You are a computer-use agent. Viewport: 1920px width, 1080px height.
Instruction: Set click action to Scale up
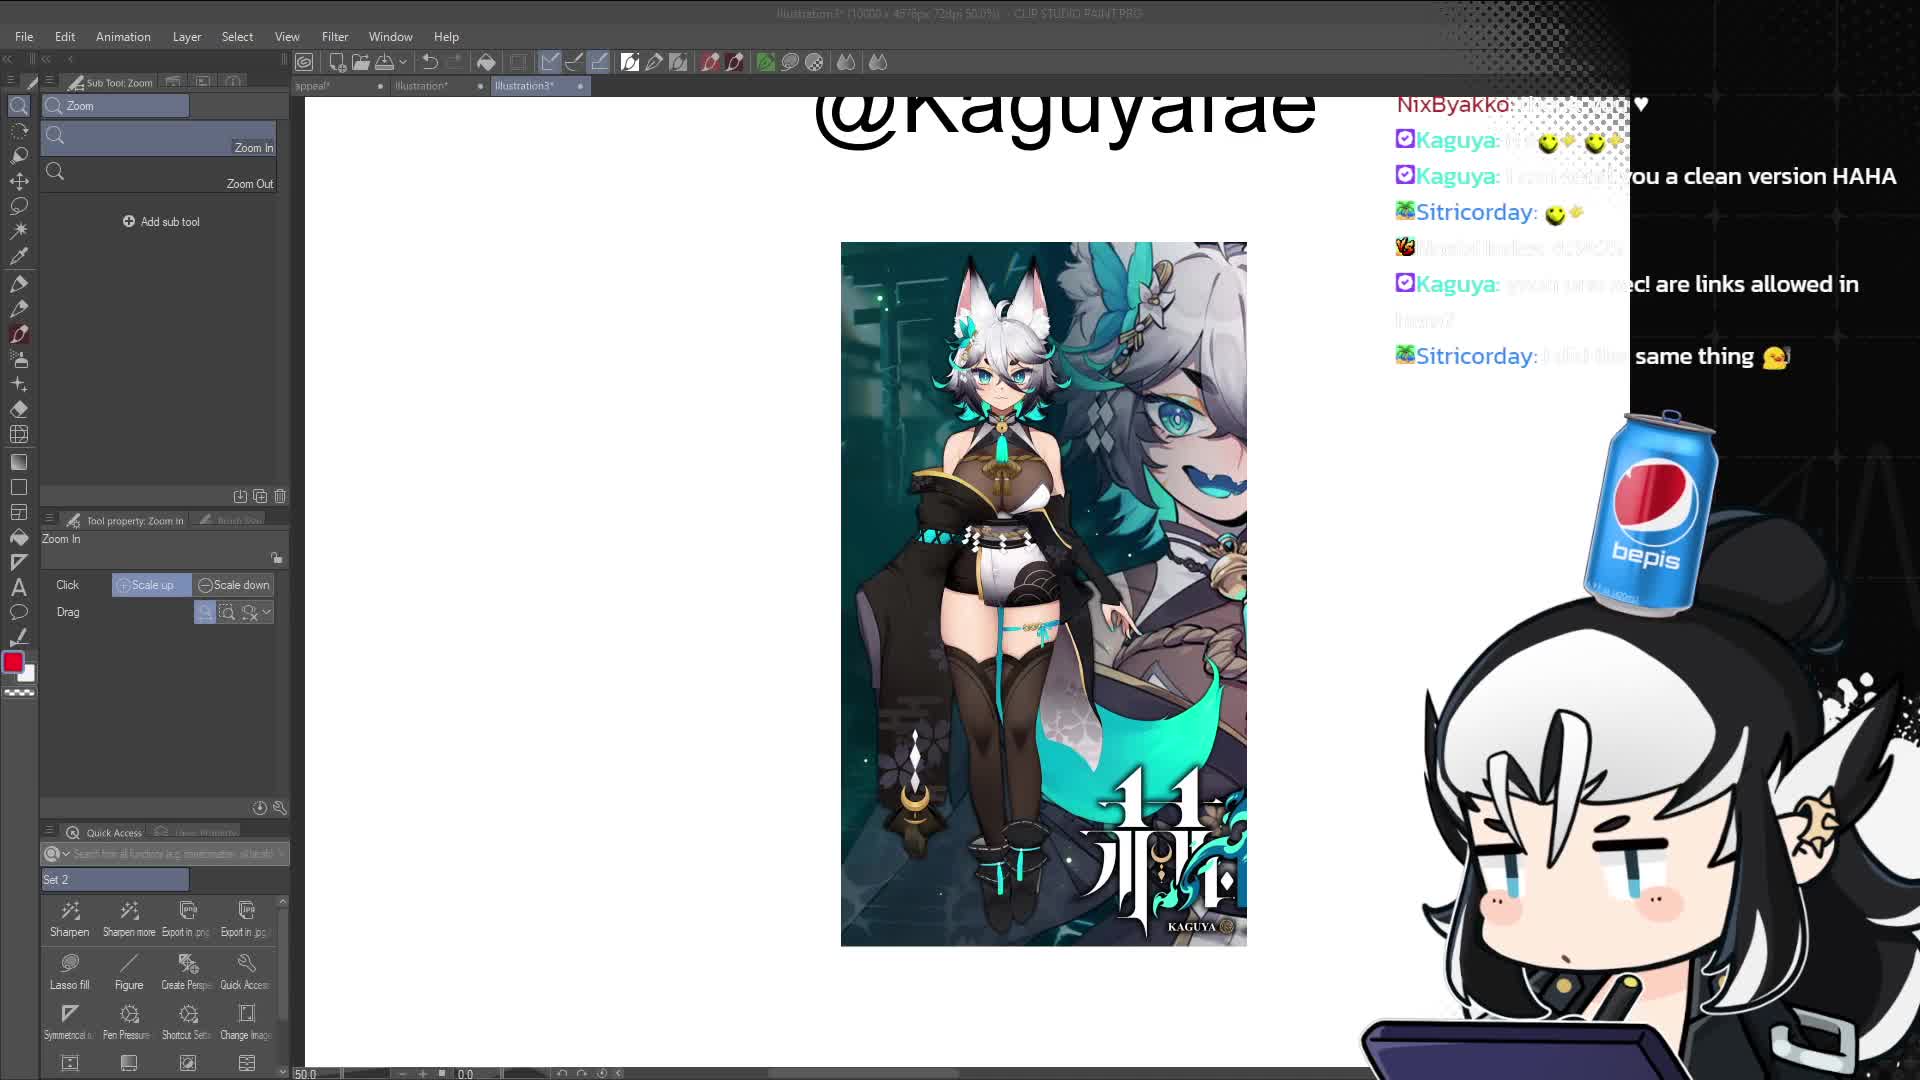[x=152, y=585]
